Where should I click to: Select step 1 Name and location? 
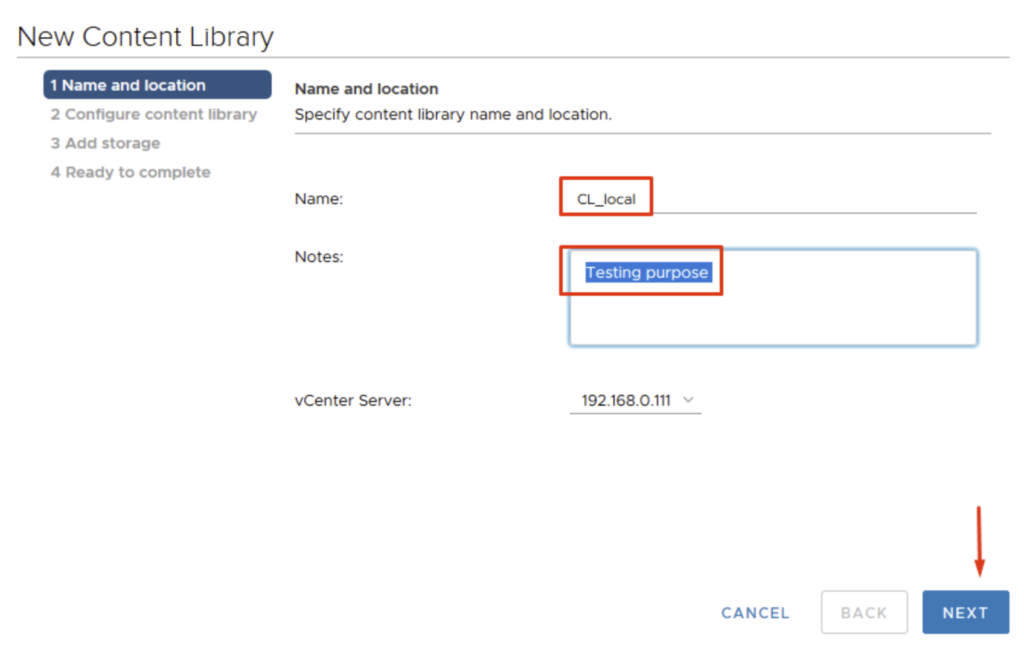pos(157,85)
